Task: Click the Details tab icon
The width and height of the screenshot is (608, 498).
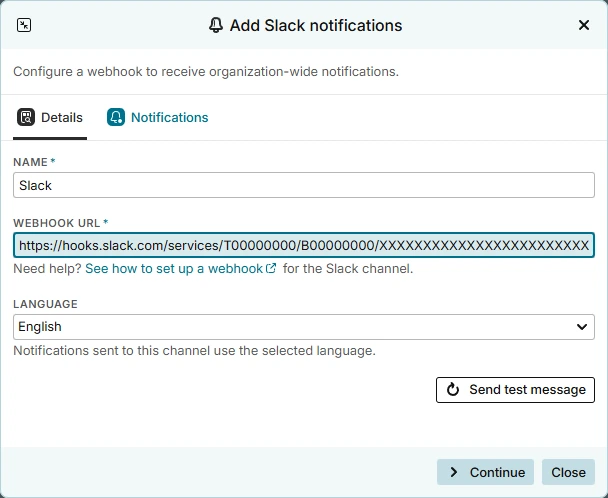Action: pos(26,117)
